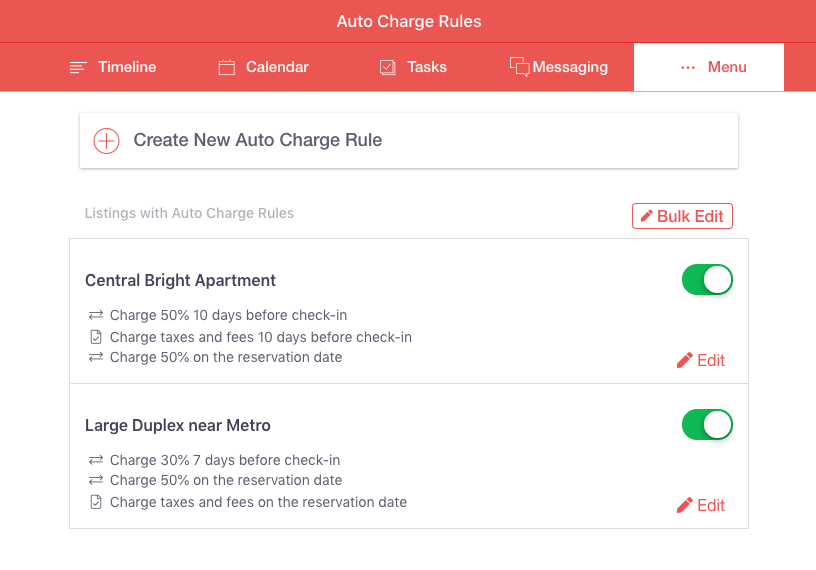Viewport: 816px width, 570px height.
Task: Click the three-dots icon beside Menu
Action: tap(687, 67)
